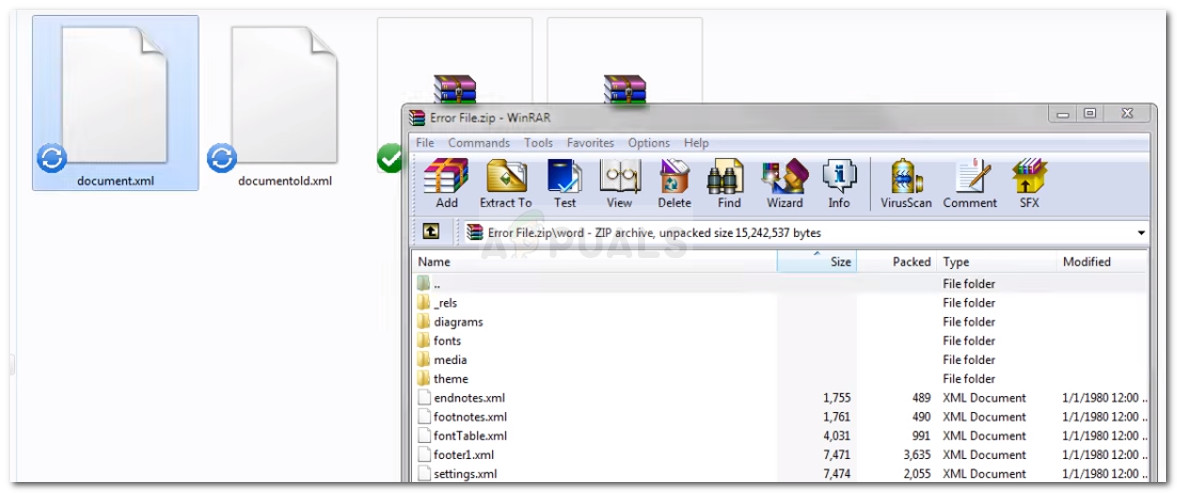This screenshot has height=493, width=1177.
Task: Open the Commands menu
Action: pyautogui.click(x=479, y=143)
